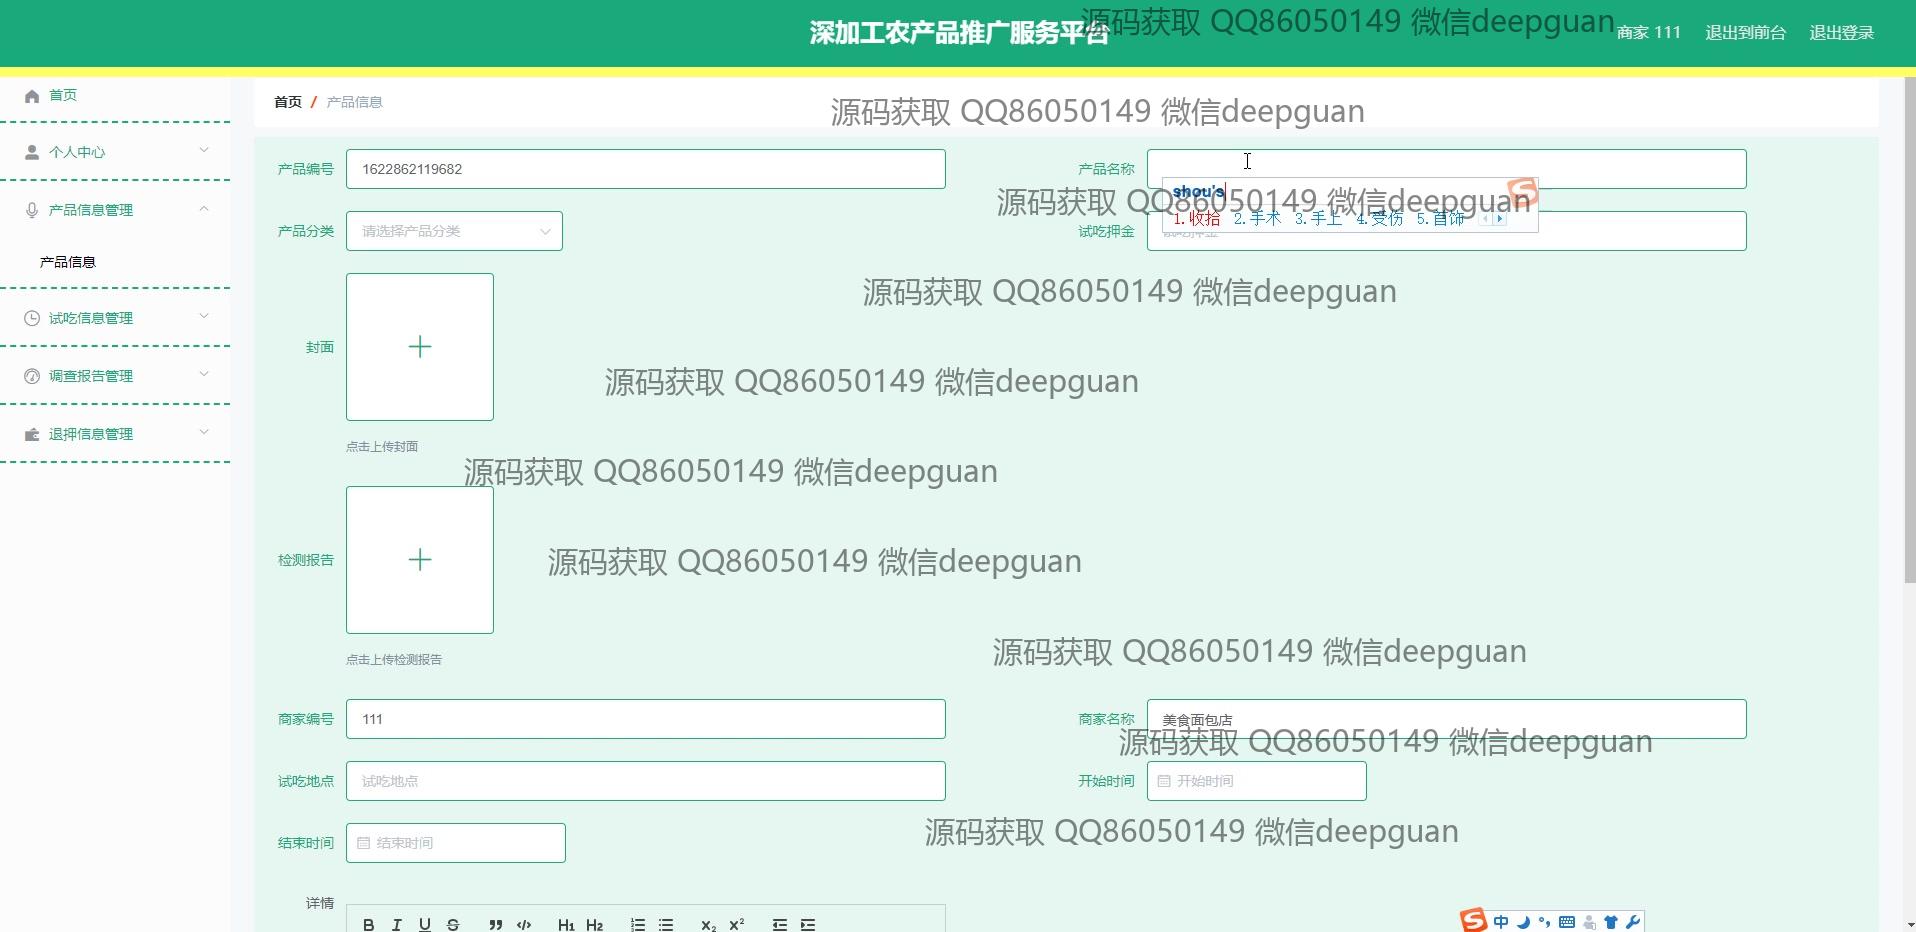The image size is (1916, 932).
Task: Increase indent in the editor toolbar
Action: (x=808, y=925)
